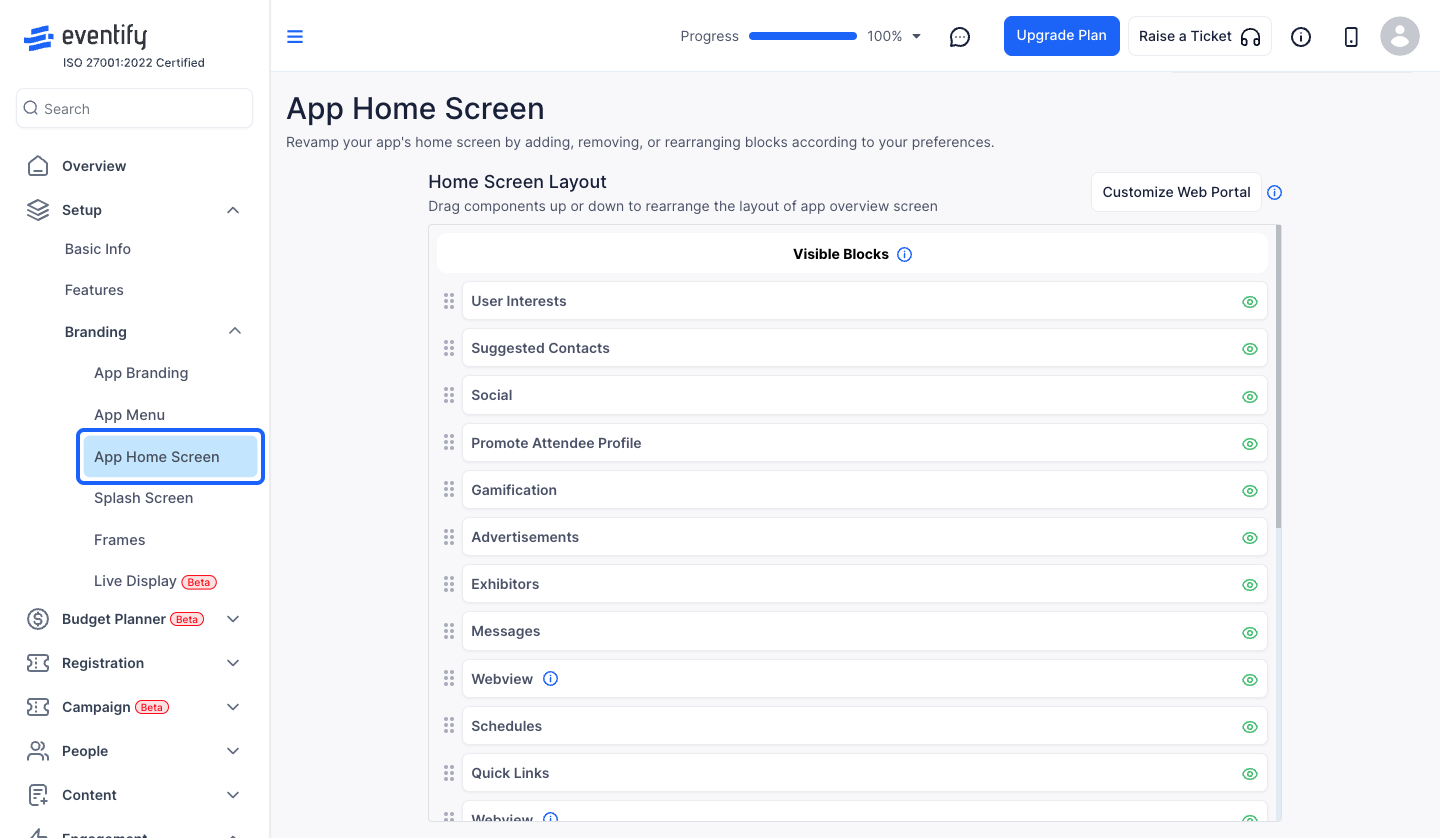1440x838 pixels.
Task: Click the drag handle for Messages
Action: click(x=449, y=631)
